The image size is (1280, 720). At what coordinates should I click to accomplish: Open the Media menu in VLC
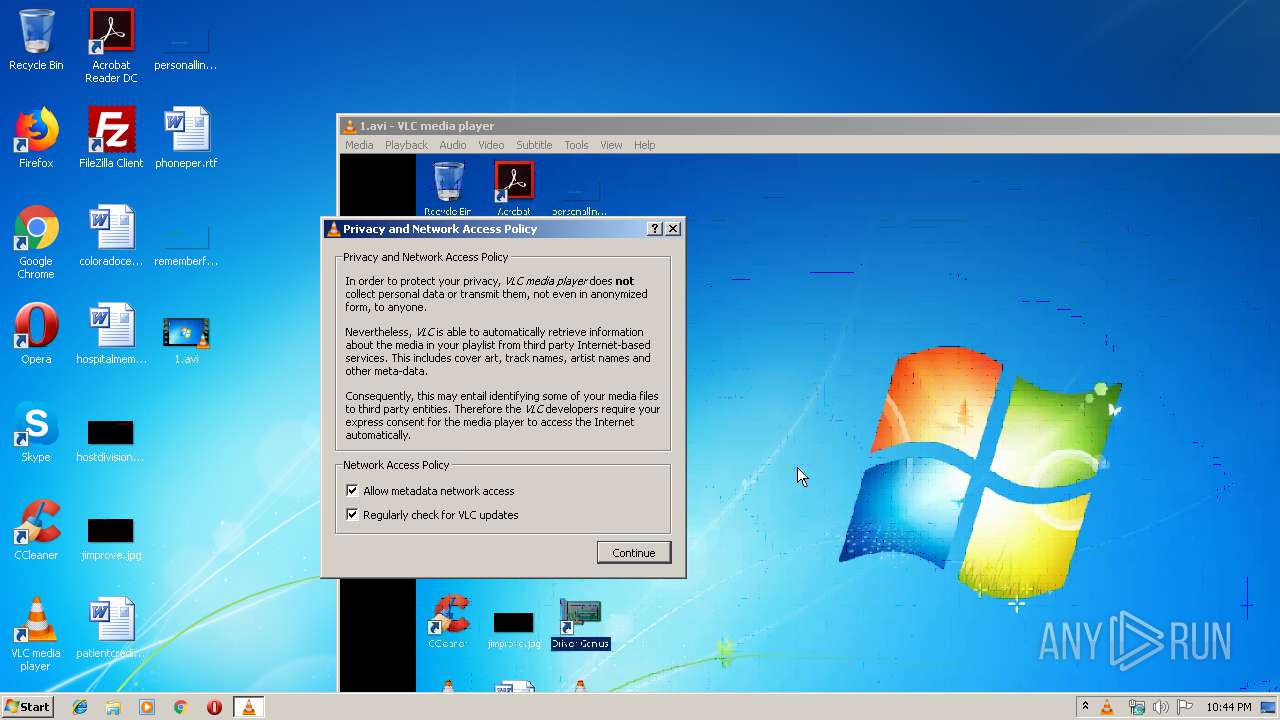coord(359,145)
